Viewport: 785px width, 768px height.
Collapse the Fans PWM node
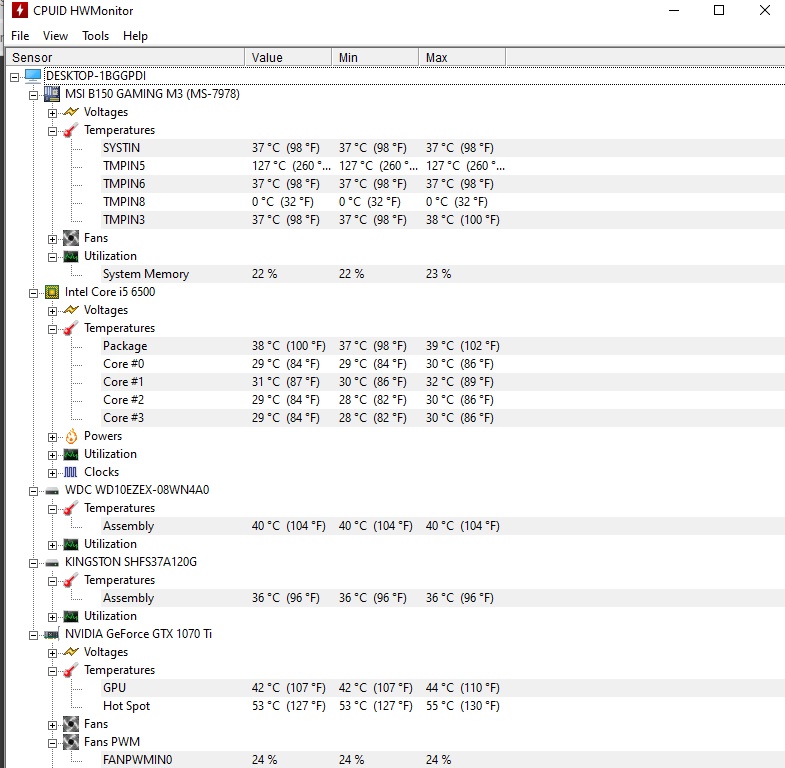(x=53, y=743)
